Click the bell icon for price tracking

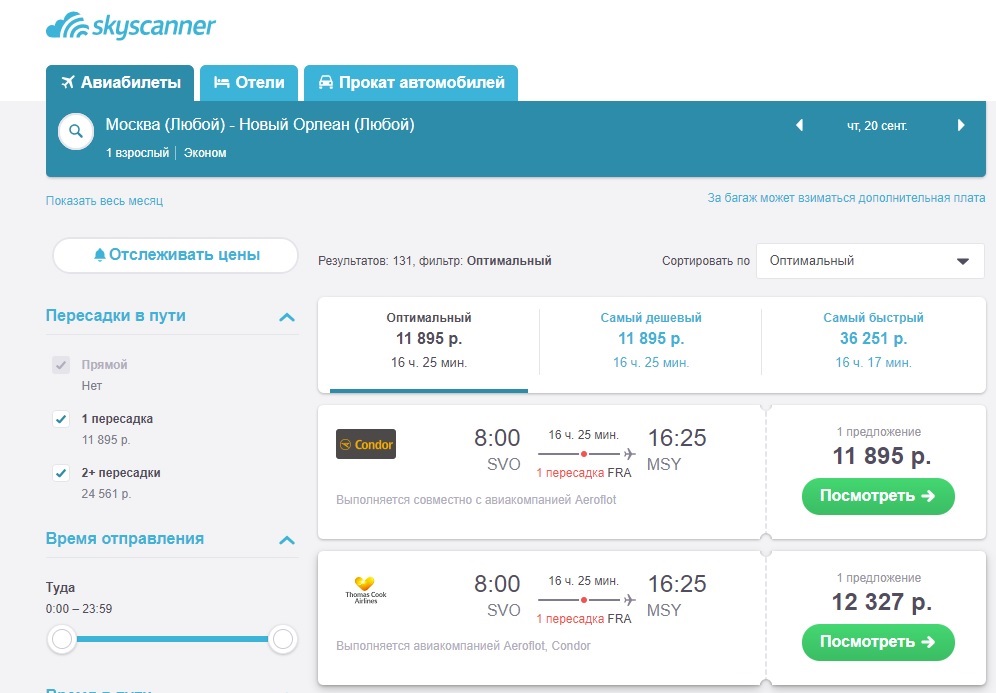pyautogui.click(x=99, y=255)
